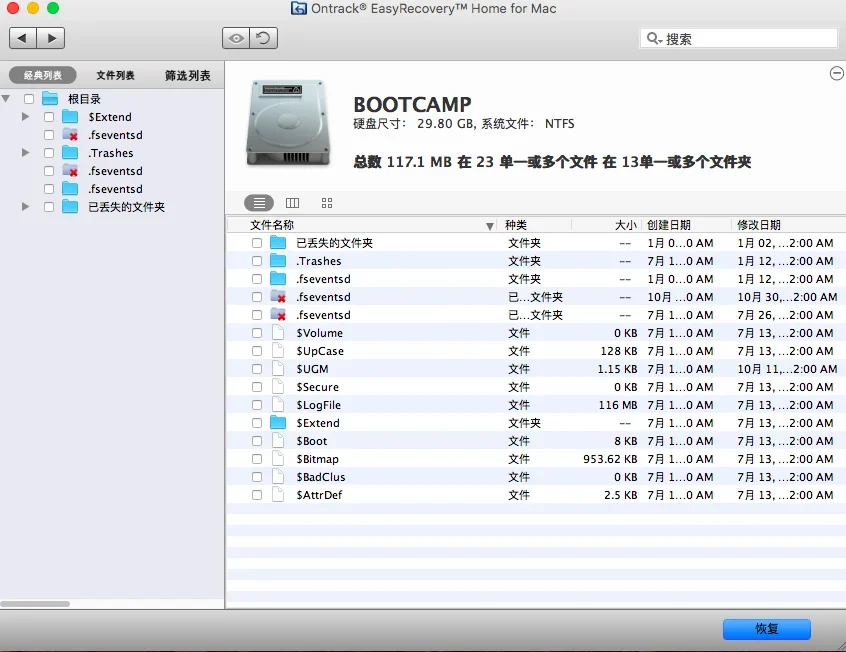Click $Extend folder icon in the file list

coord(278,423)
